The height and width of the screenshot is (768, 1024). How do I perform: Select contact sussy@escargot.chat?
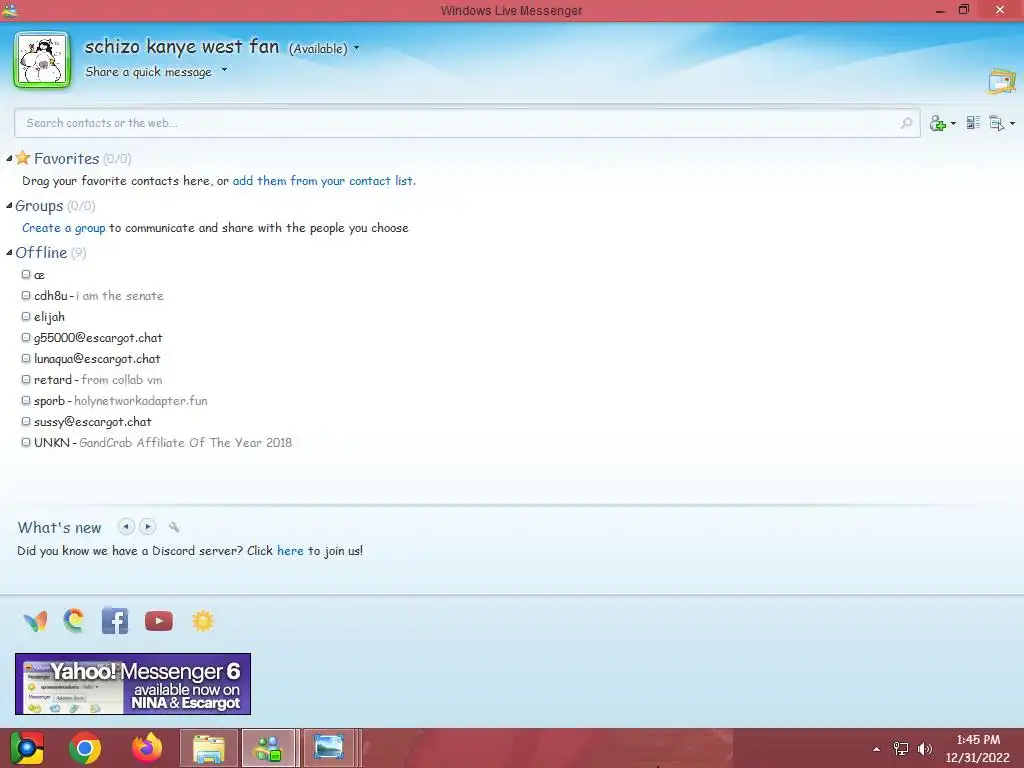[x=93, y=422]
